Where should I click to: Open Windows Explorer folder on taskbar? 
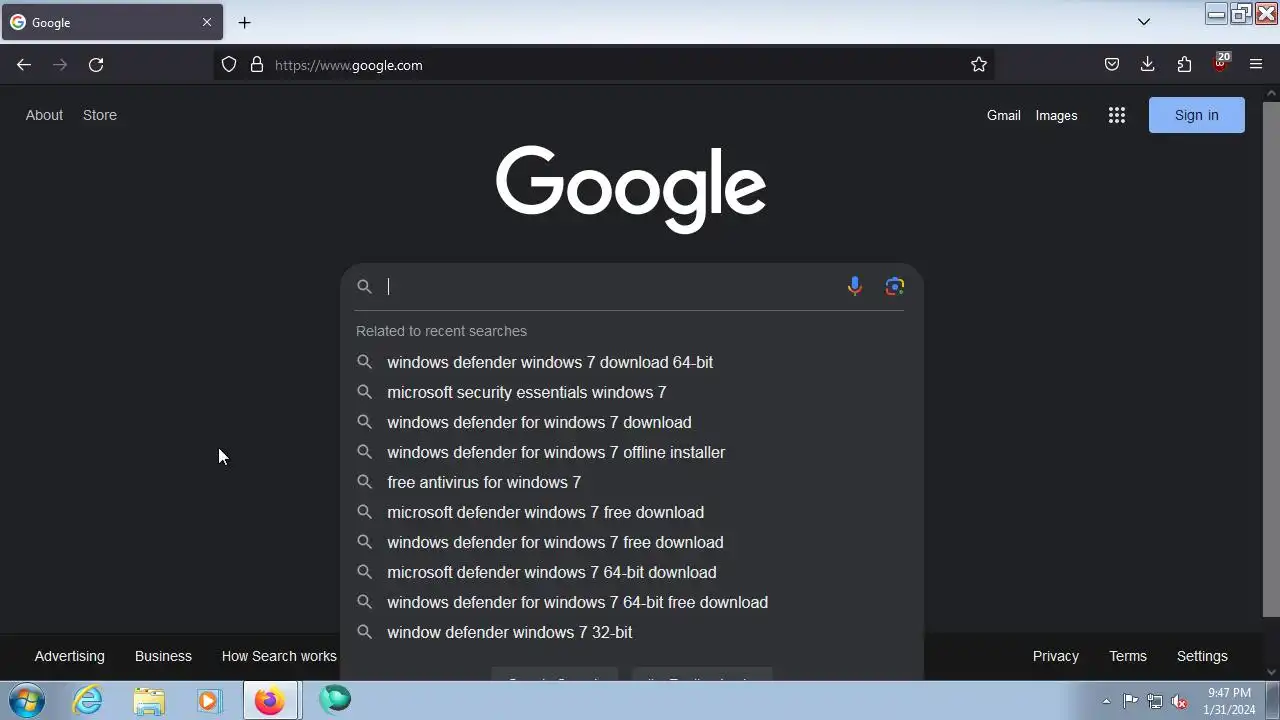click(x=149, y=700)
